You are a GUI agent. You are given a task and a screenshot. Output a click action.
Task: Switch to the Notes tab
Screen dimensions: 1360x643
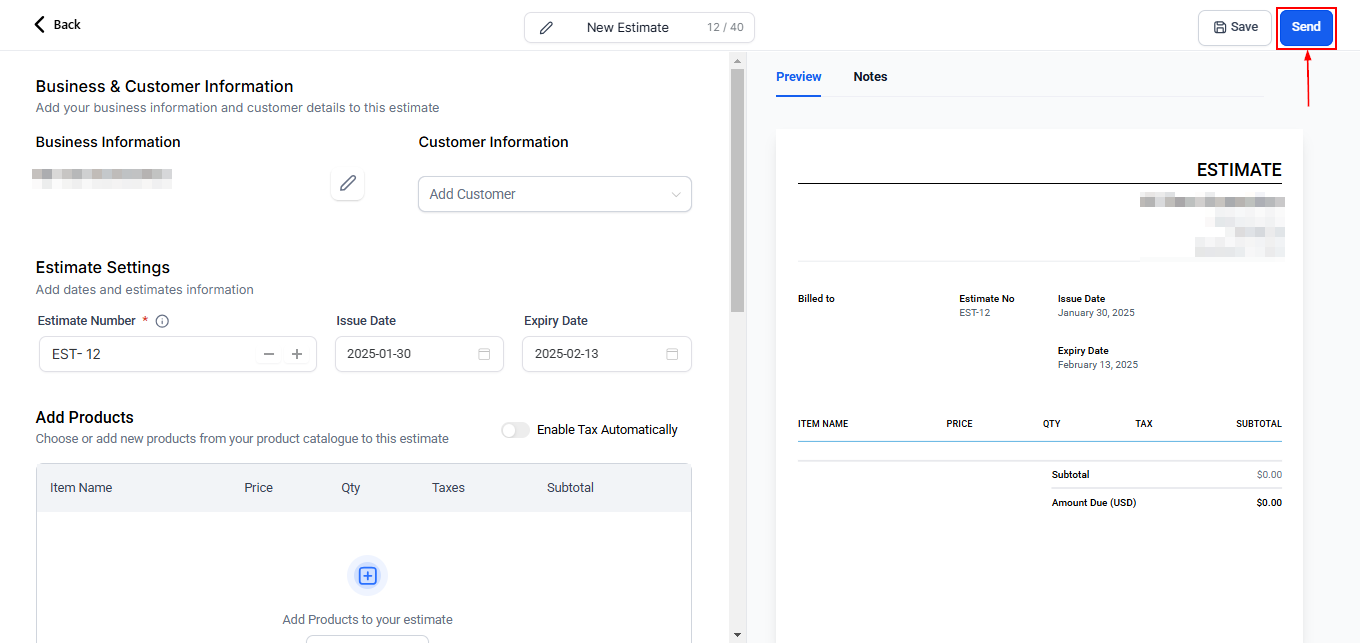tap(870, 77)
